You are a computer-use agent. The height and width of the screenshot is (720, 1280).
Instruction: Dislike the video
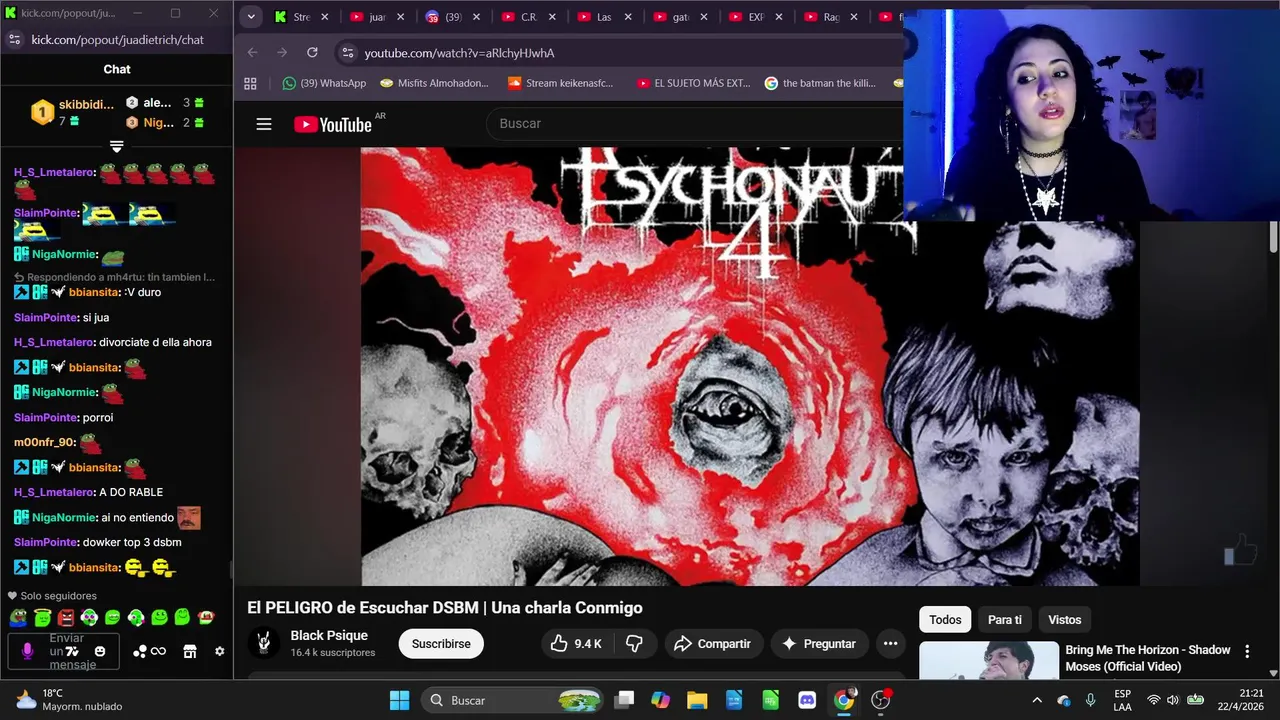click(634, 644)
